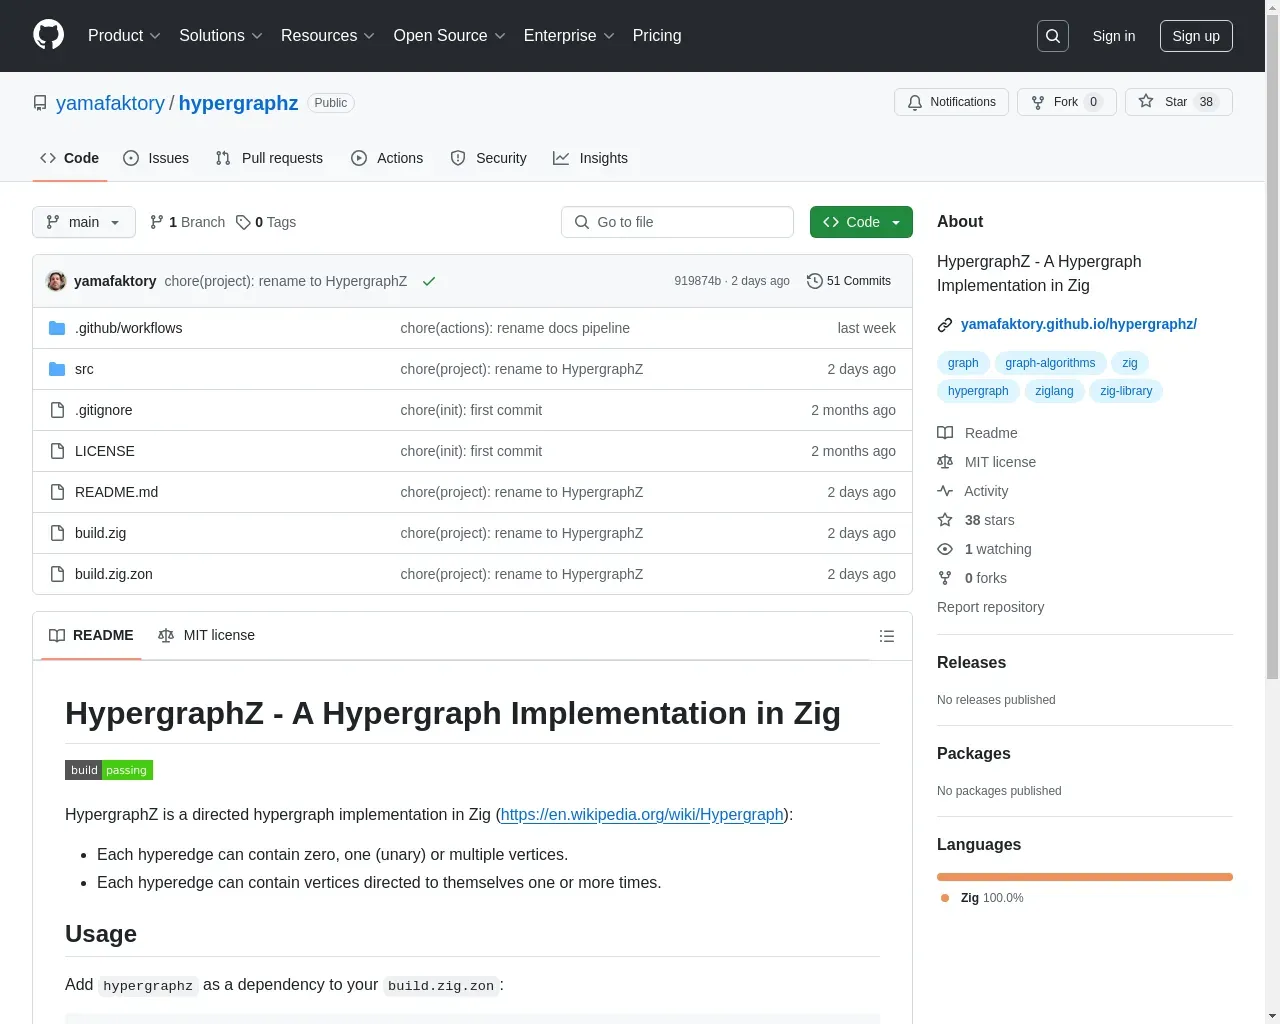
Task: Open the Insights tab
Action: [590, 158]
